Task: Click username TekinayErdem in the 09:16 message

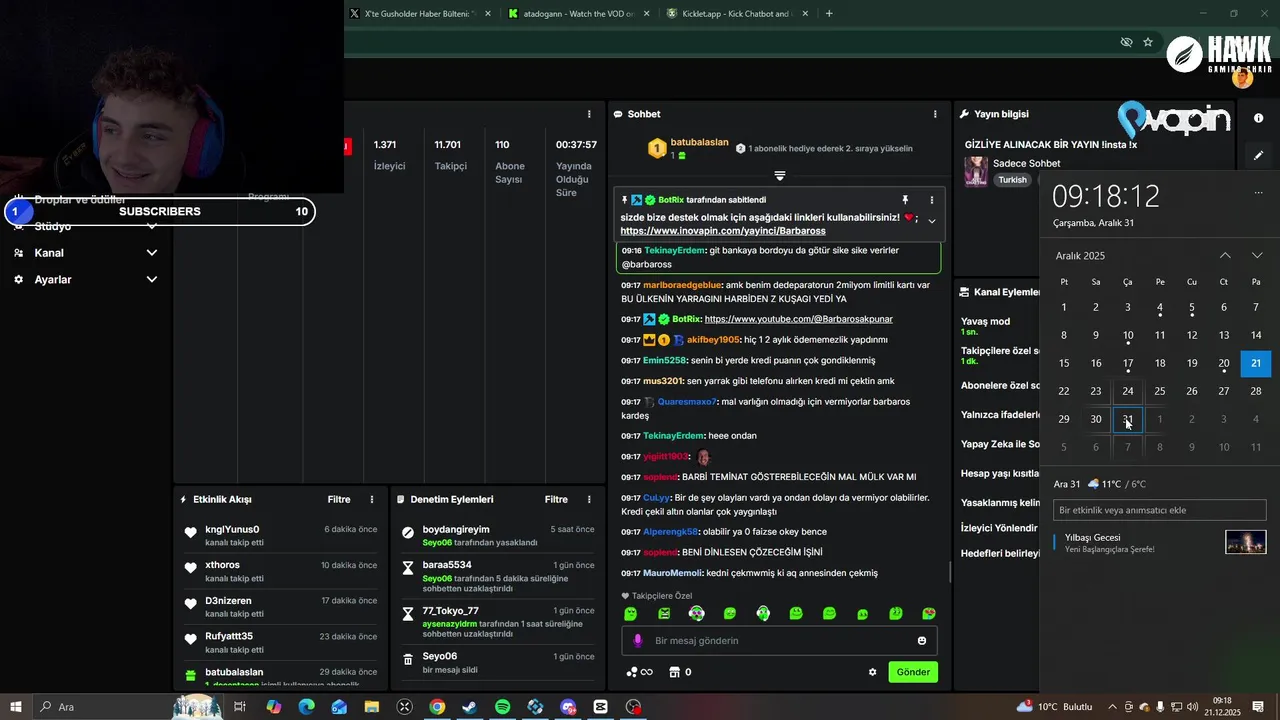Action: pyautogui.click(x=674, y=250)
